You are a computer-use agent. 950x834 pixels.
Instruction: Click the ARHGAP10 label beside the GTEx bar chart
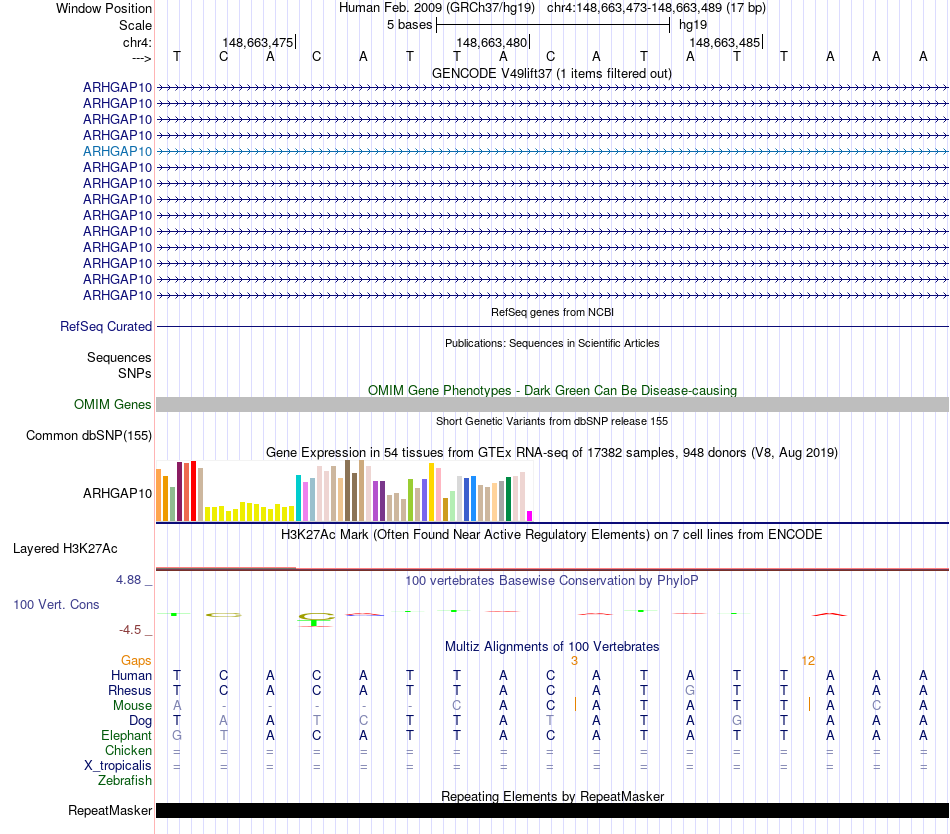pyautogui.click(x=118, y=494)
